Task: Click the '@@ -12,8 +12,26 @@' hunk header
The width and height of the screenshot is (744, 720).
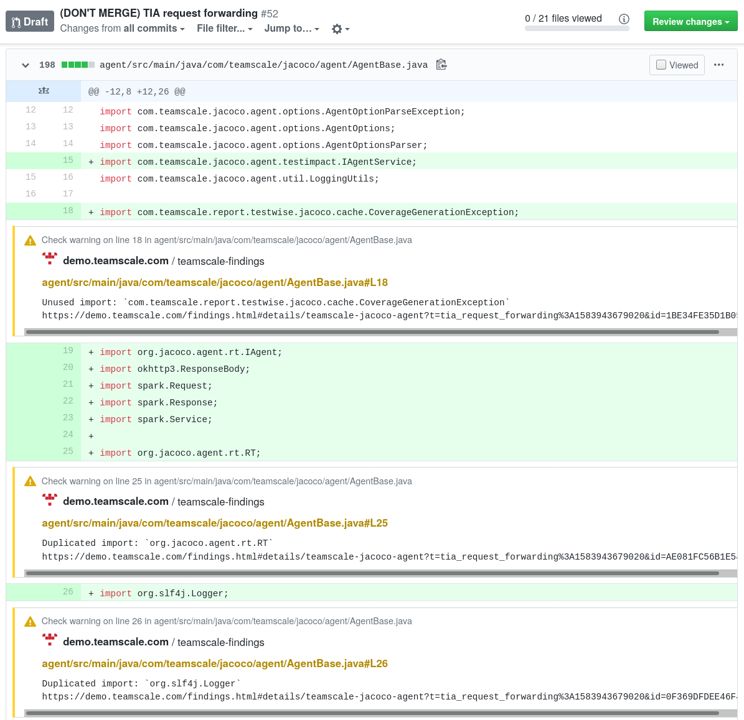Action: coord(137,92)
